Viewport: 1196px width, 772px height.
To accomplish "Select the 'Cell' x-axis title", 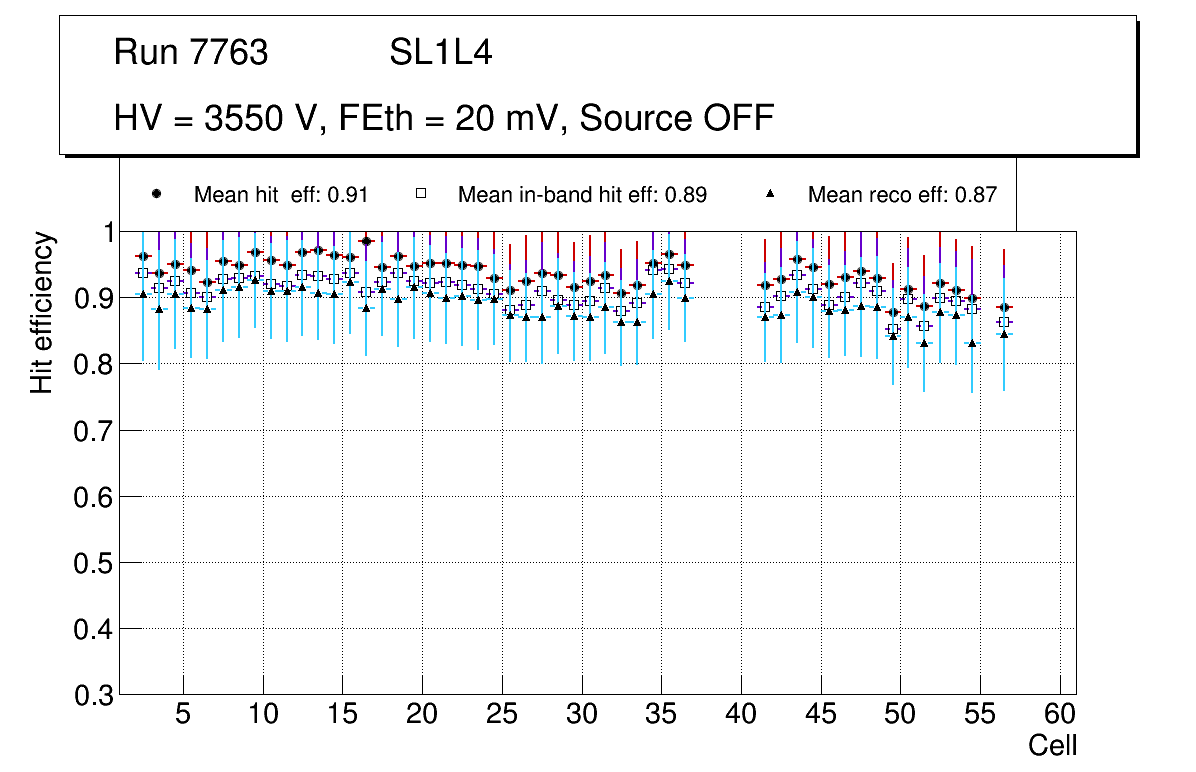I will [x=1052, y=746].
